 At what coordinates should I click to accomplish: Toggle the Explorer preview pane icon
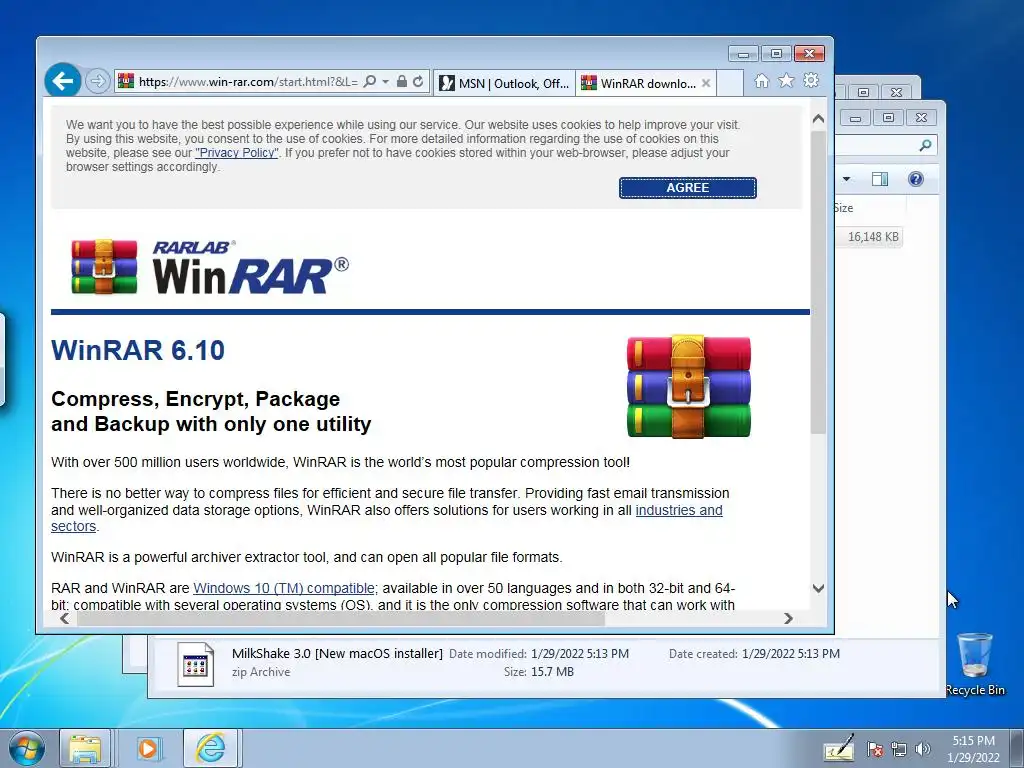[880, 179]
